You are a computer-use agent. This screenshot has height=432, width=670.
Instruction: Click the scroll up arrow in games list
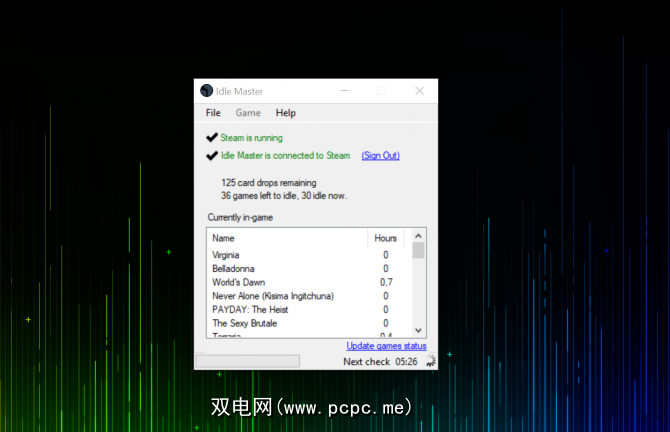coord(418,236)
